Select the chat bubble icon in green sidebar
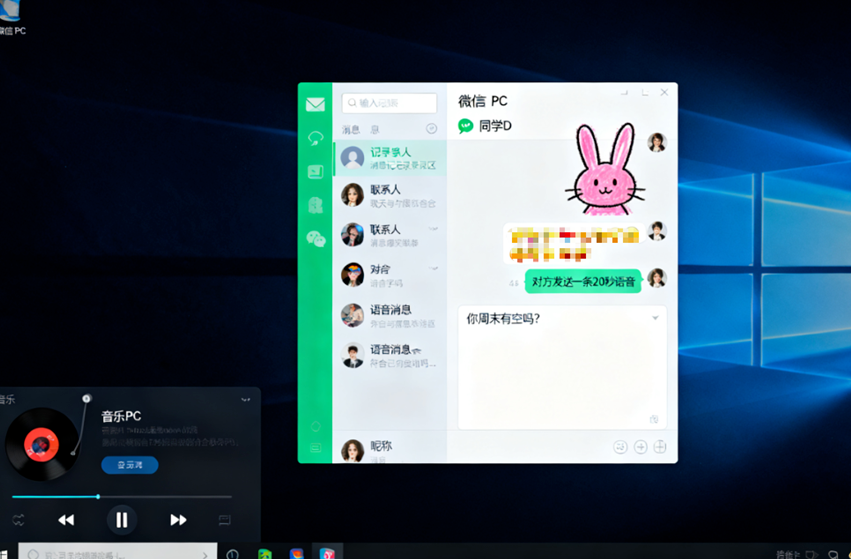 pyautogui.click(x=315, y=138)
